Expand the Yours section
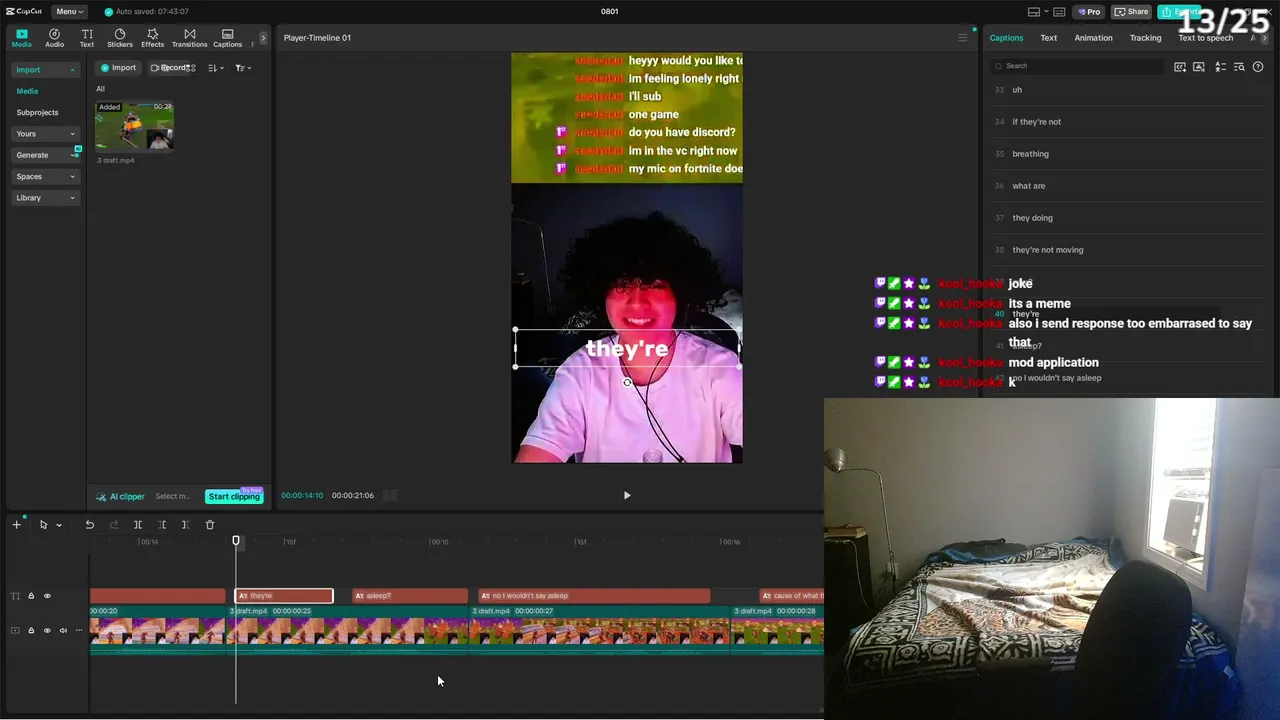Image resolution: width=1280 pixels, height=720 pixels. [x=45, y=134]
